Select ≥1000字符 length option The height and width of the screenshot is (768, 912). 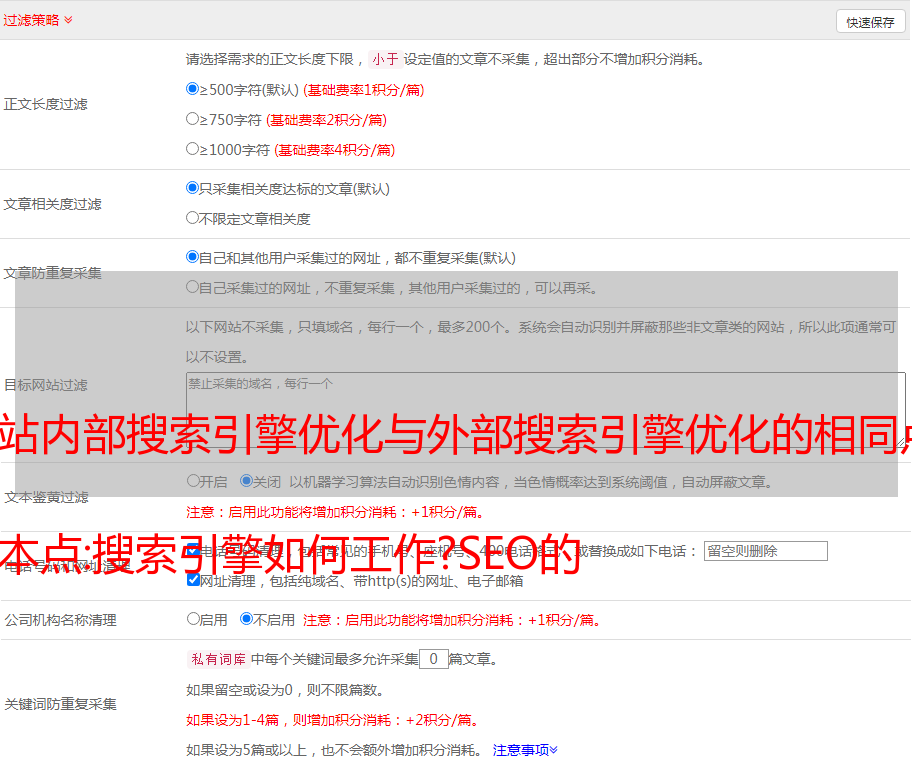[192, 148]
